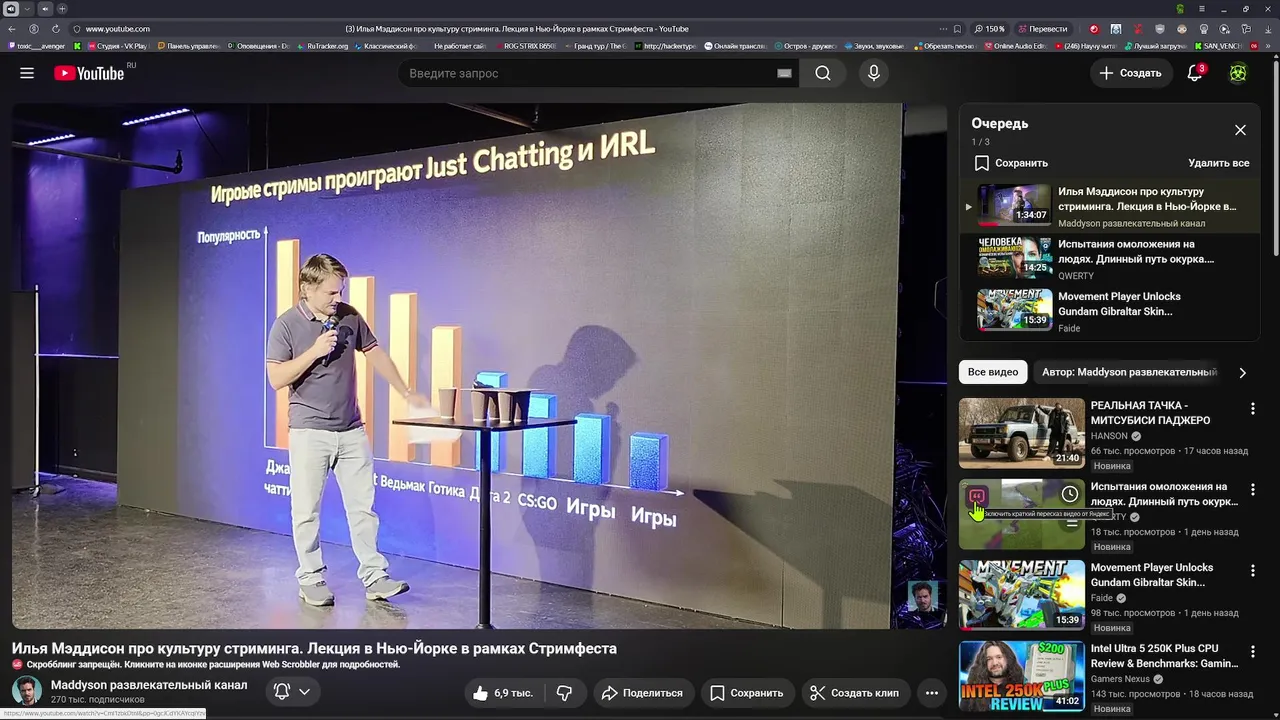This screenshot has width=1280, height=720.
Task: Open recommended Movement Player Unlocks Gundam thumbnail
Action: coord(1021,595)
